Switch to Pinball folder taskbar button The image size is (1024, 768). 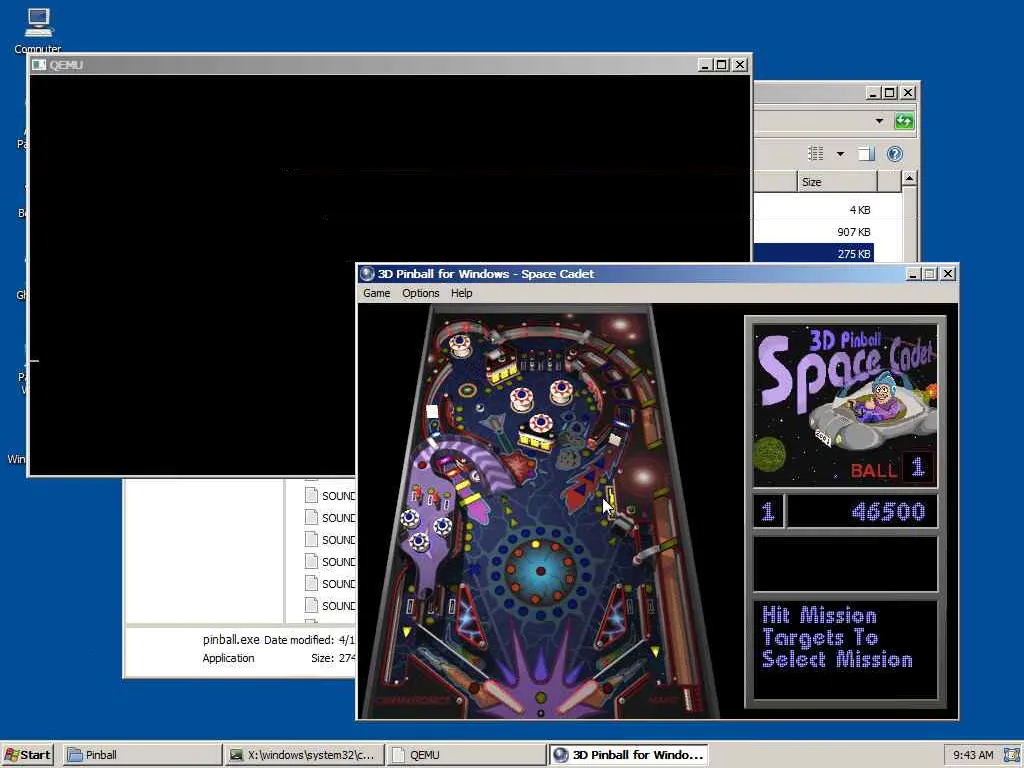pos(143,755)
